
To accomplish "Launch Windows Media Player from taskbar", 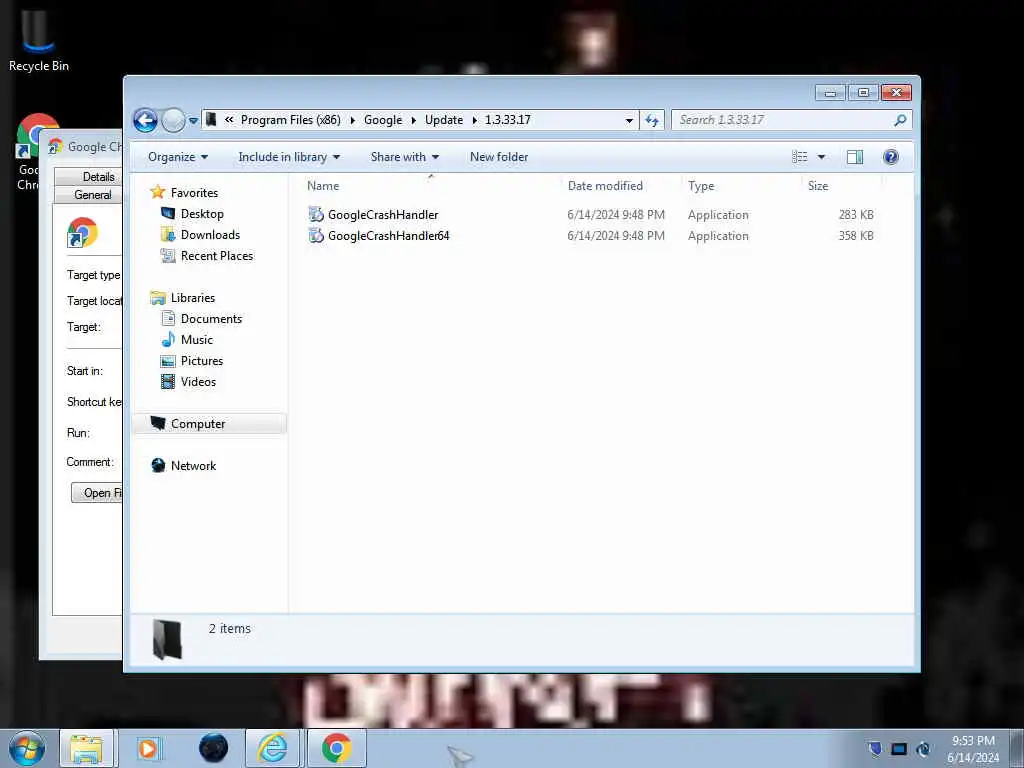I will tap(148, 748).
